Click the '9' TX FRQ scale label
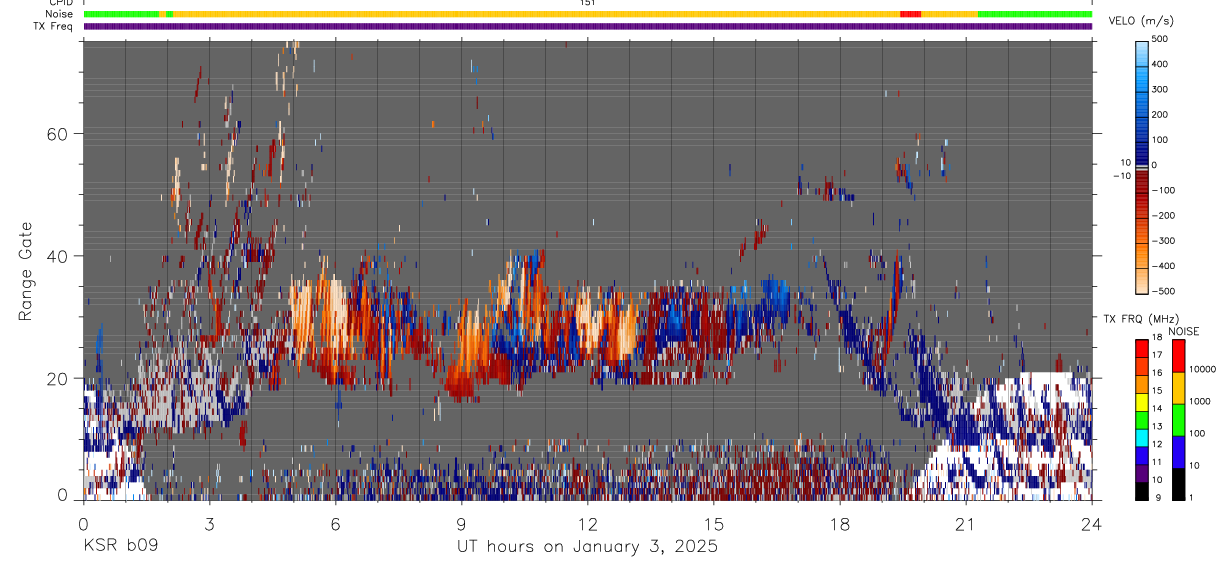This screenshot has height=567, width=1228. click(1158, 497)
